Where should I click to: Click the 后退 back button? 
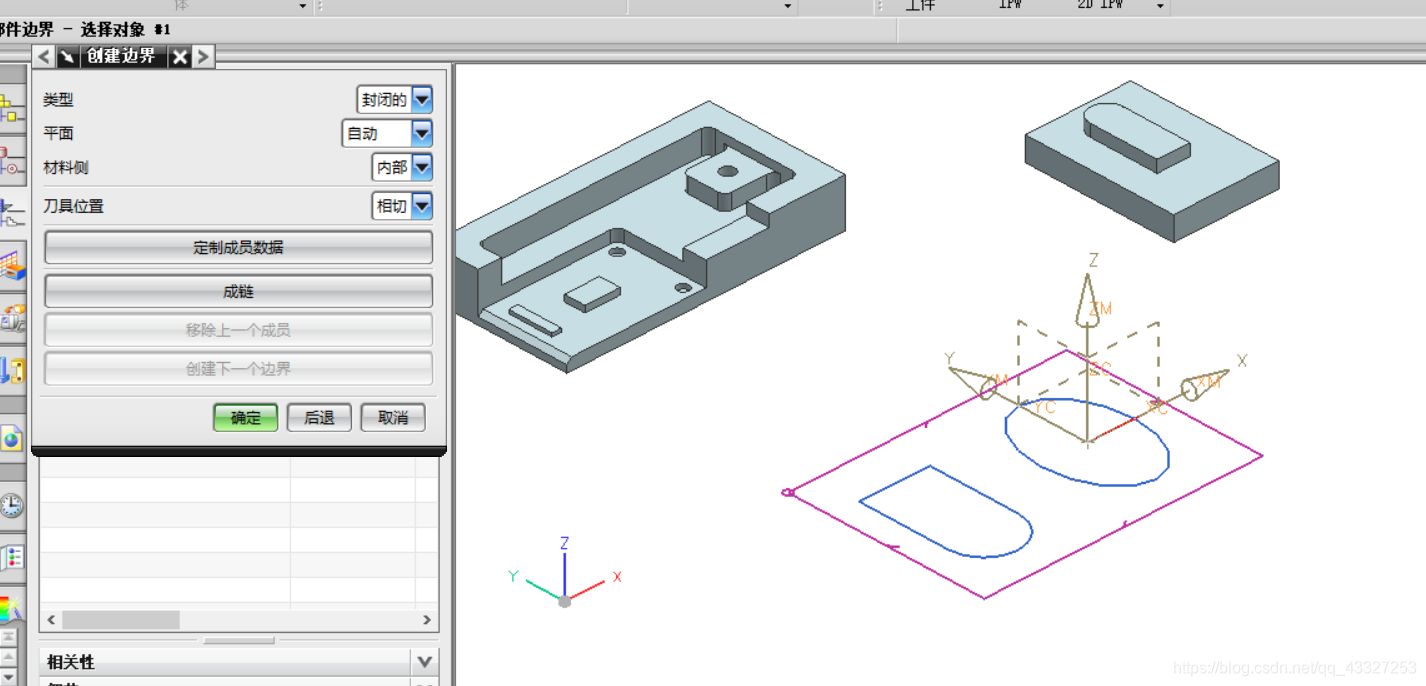[319, 417]
